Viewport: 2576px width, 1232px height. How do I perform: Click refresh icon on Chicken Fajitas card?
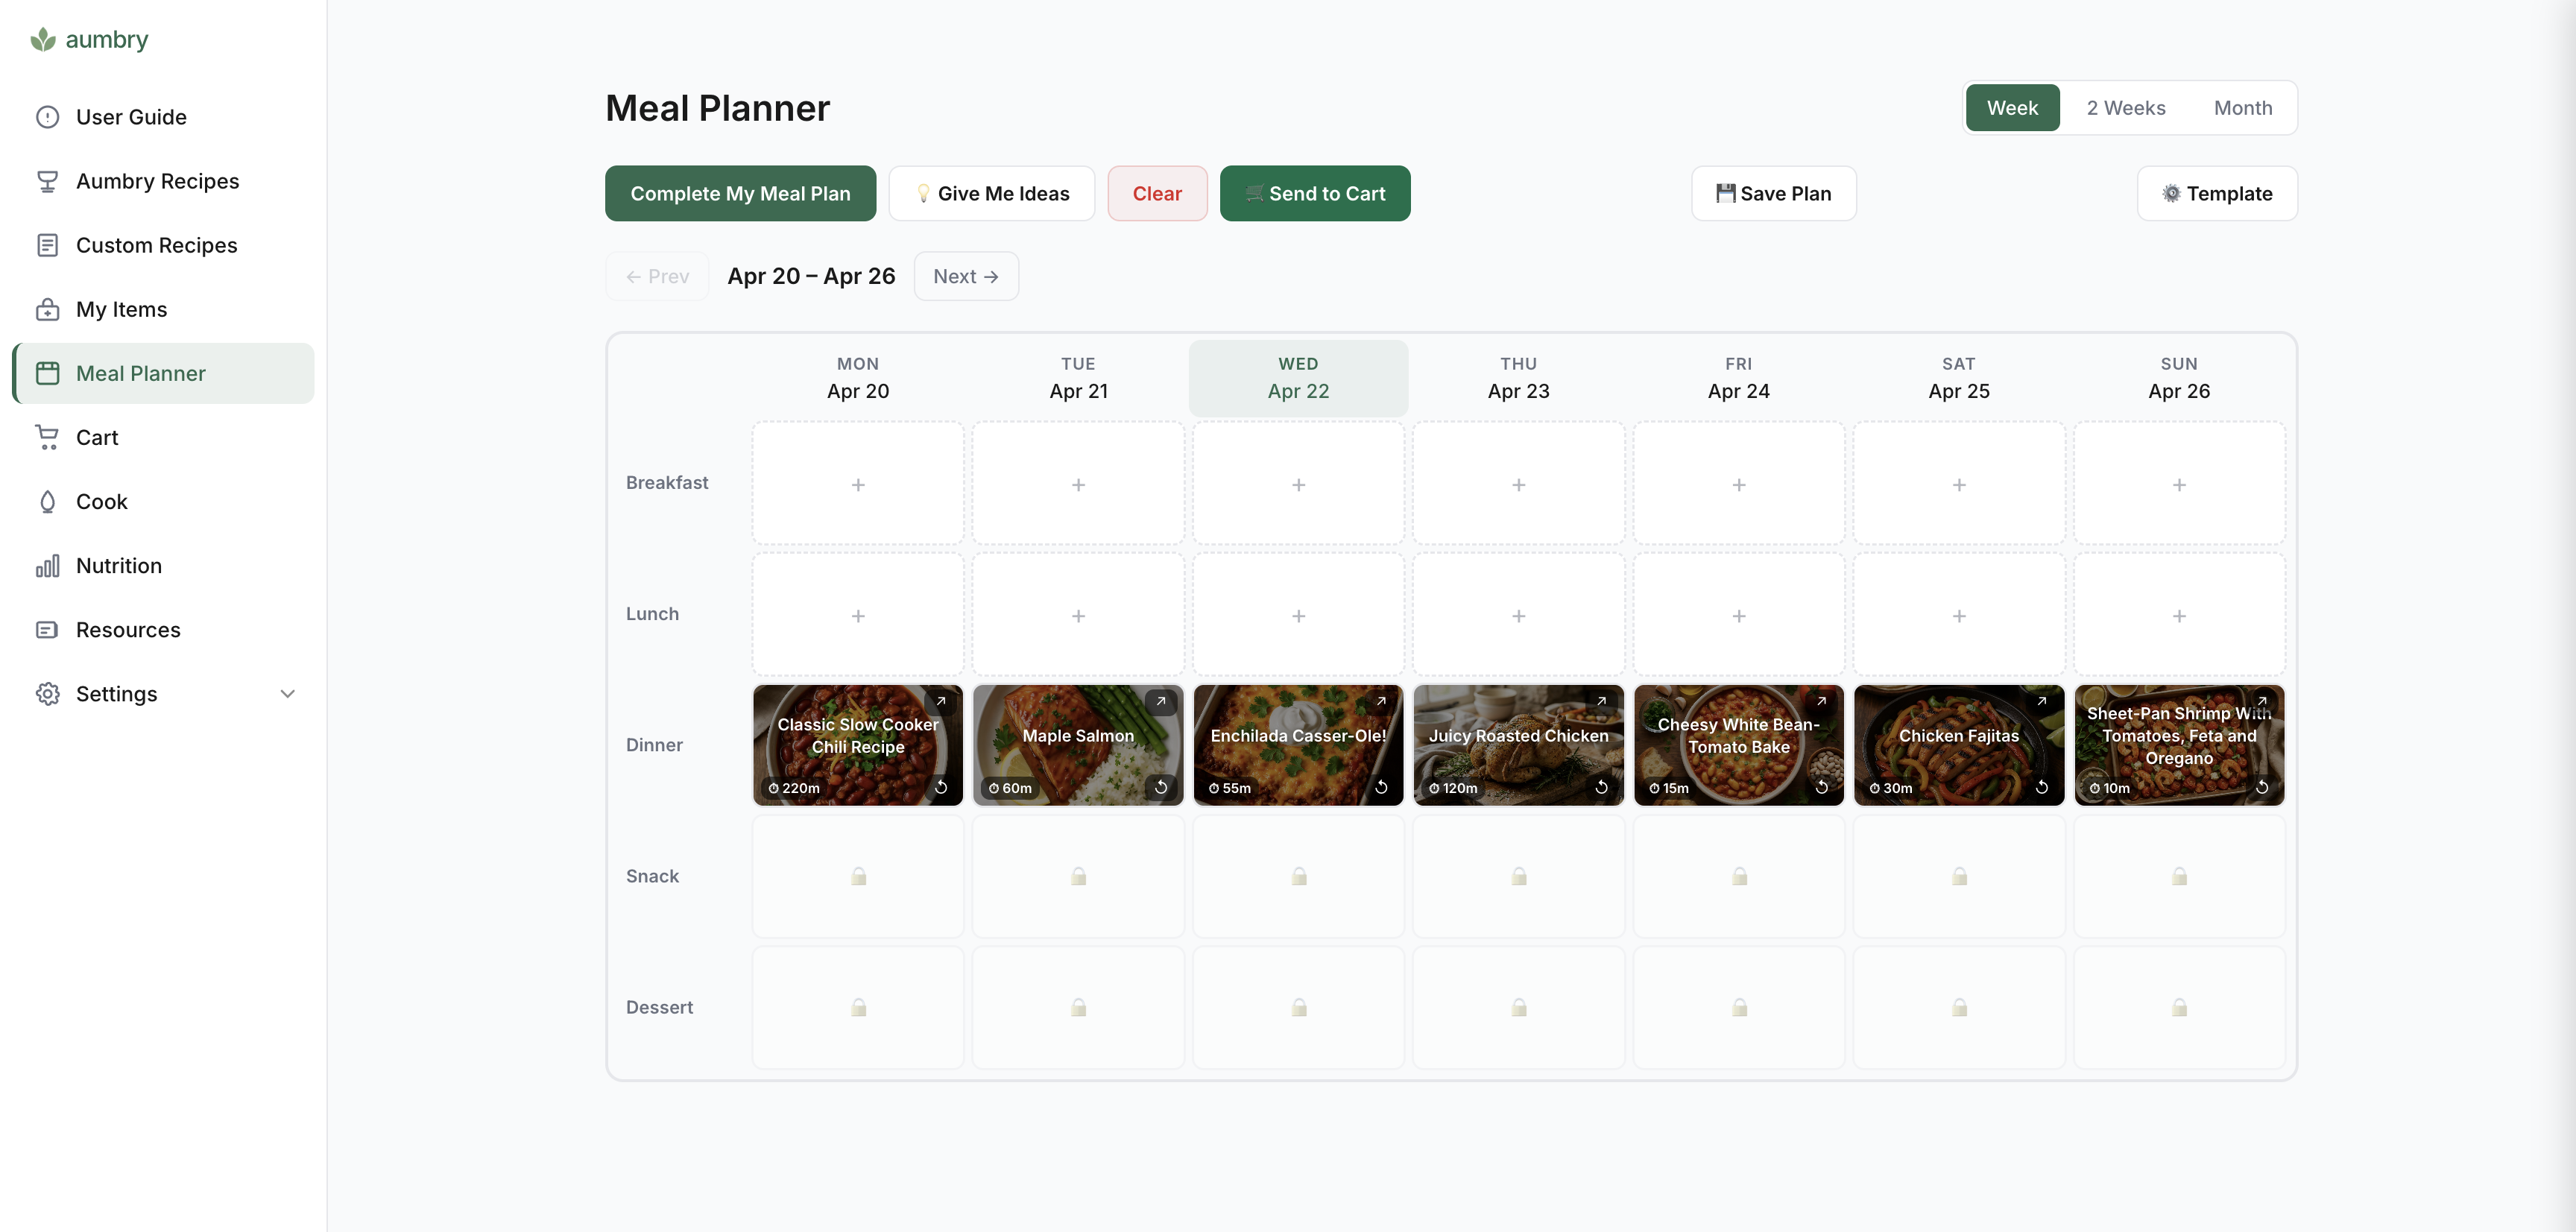[x=2042, y=787]
